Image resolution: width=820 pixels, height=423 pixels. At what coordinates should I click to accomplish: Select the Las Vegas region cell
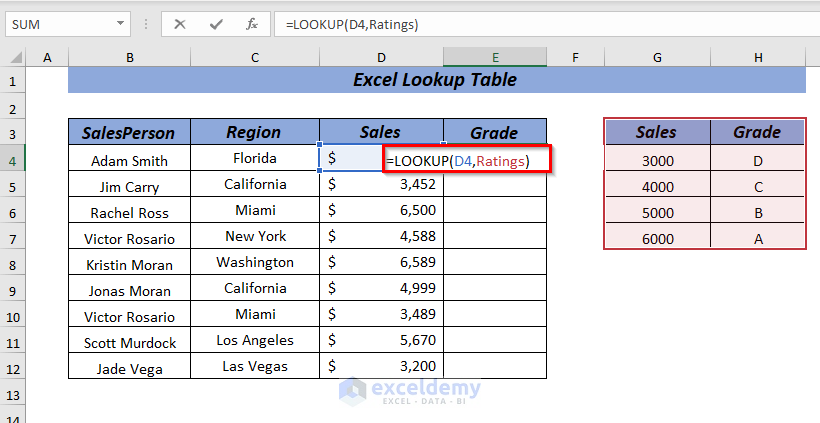pyautogui.click(x=255, y=367)
